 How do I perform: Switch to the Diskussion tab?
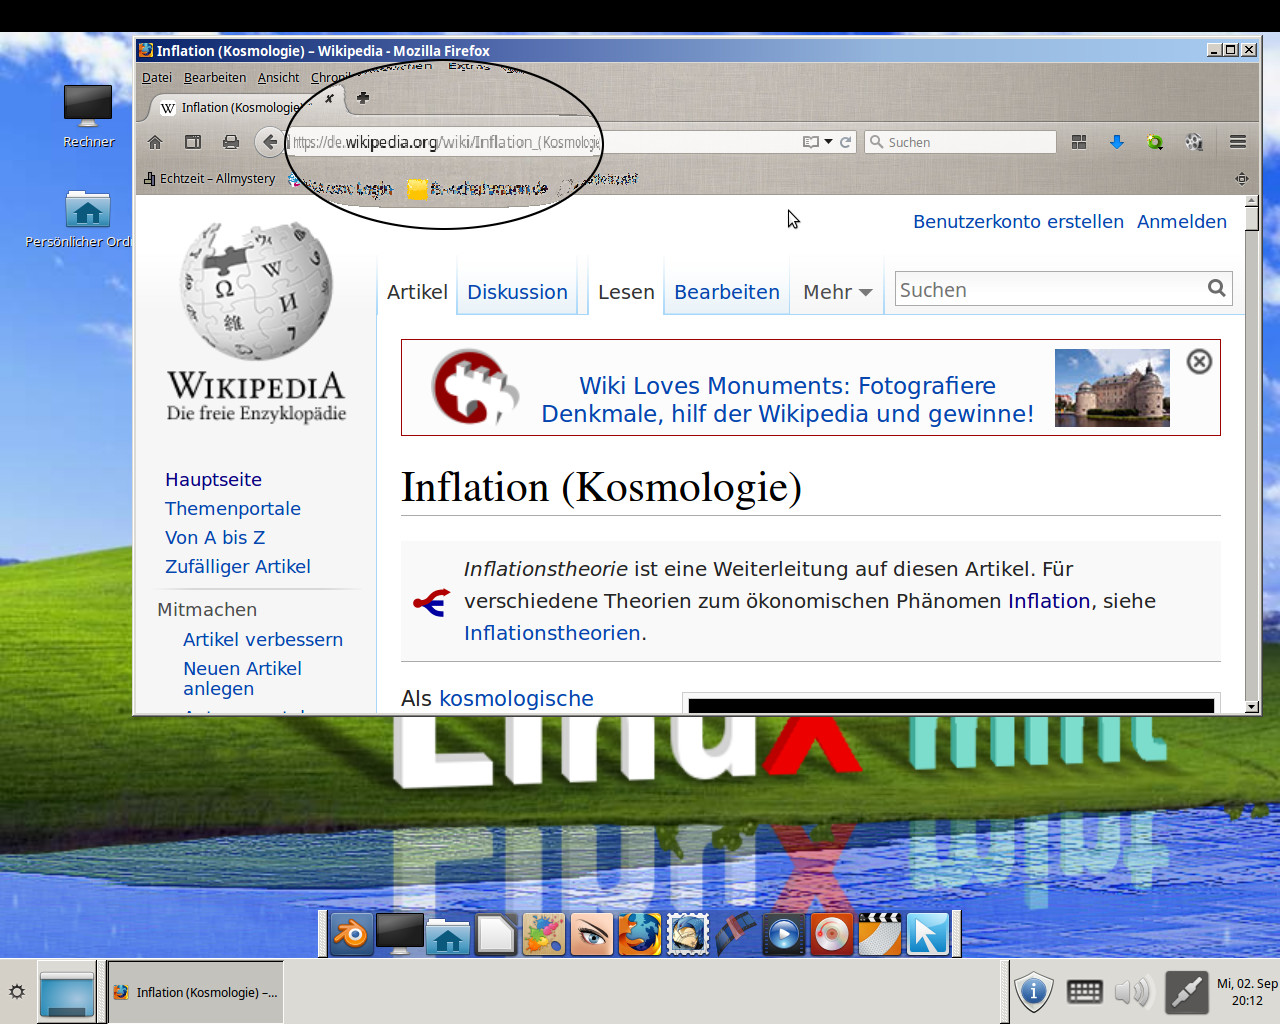[517, 292]
